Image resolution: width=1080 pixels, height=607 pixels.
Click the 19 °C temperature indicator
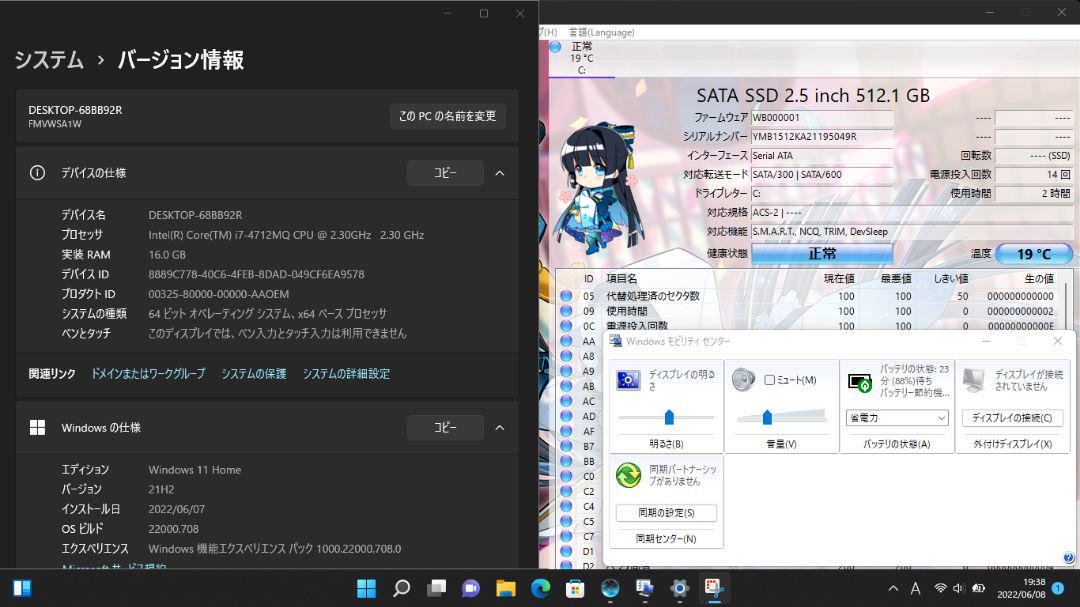point(1034,254)
